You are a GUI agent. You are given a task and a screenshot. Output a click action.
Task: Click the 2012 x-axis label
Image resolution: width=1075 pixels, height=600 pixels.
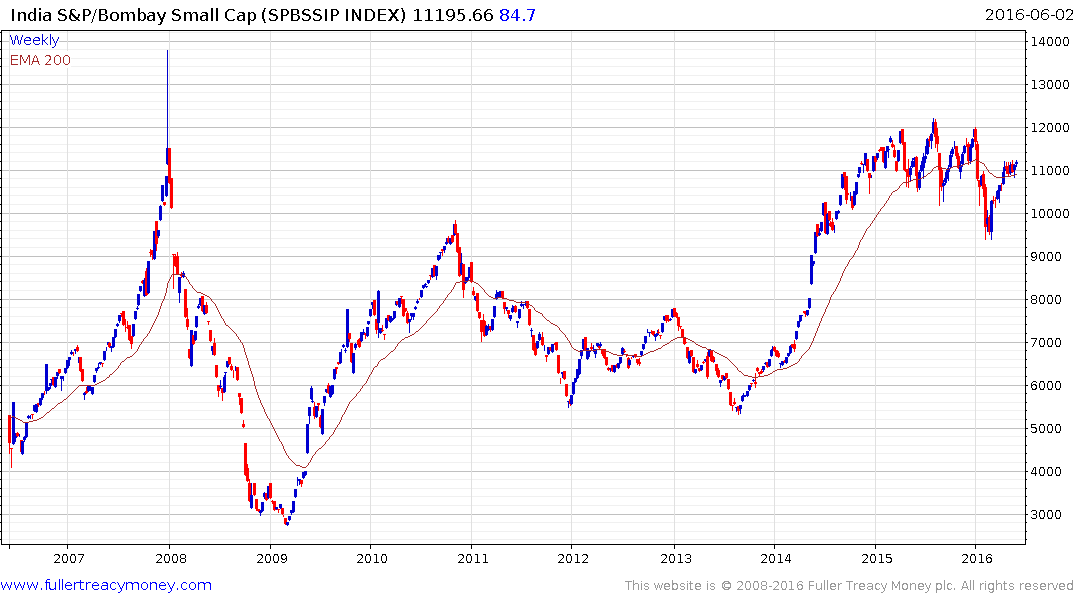(x=573, y=558)
